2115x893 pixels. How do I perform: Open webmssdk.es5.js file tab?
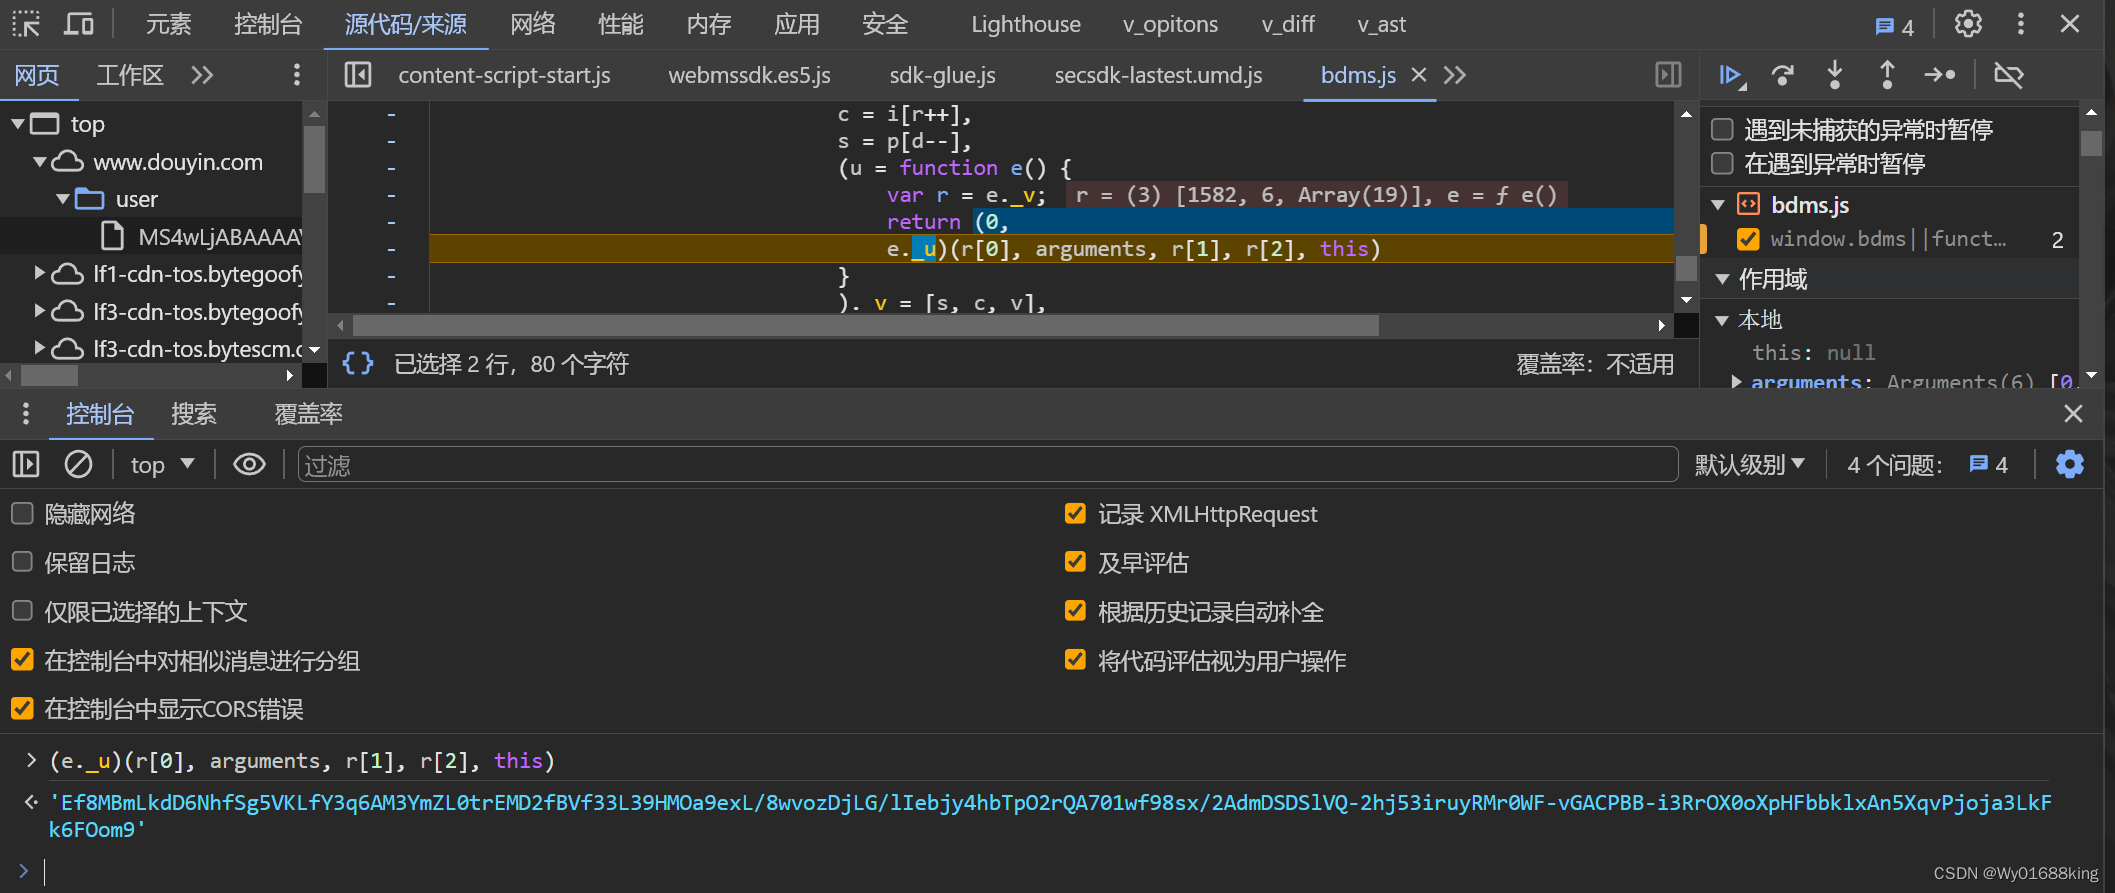749,75
